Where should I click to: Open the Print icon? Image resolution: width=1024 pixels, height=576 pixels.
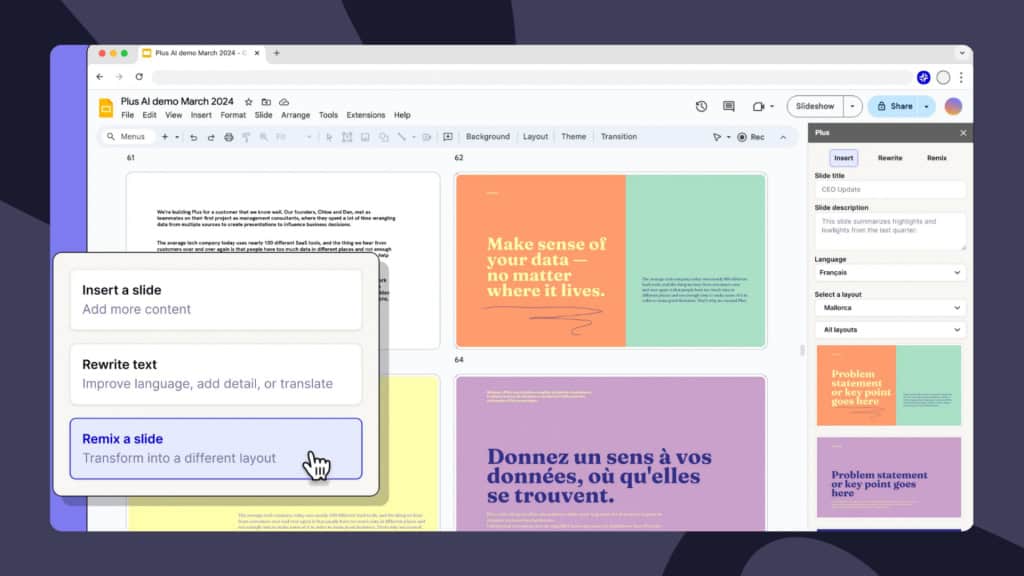[228, 137]
